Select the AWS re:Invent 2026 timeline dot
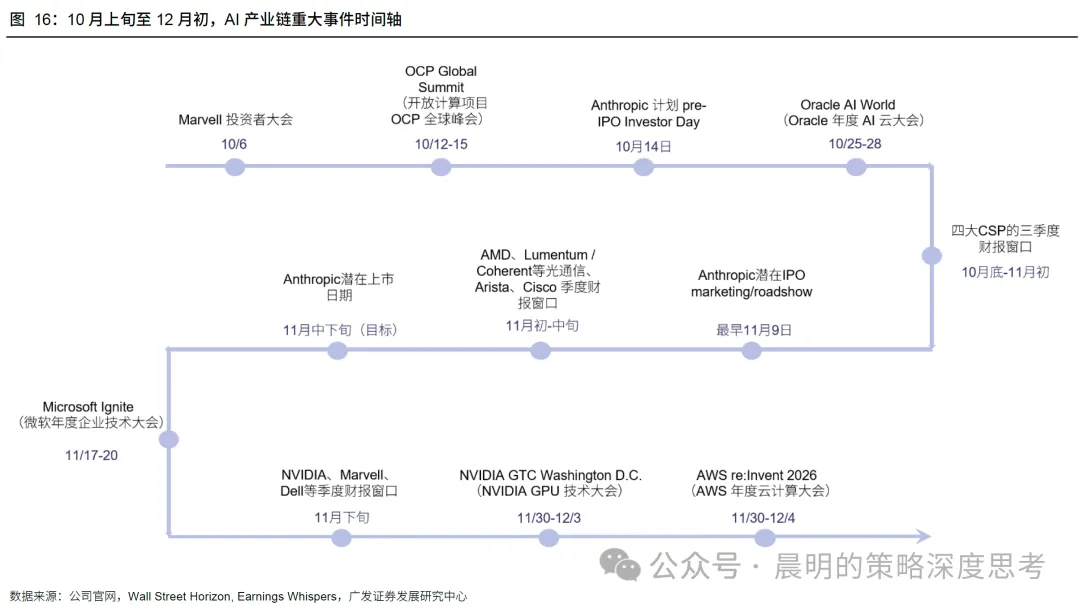The height and width of the screenshot is (609, 1080). click(765, 538)
